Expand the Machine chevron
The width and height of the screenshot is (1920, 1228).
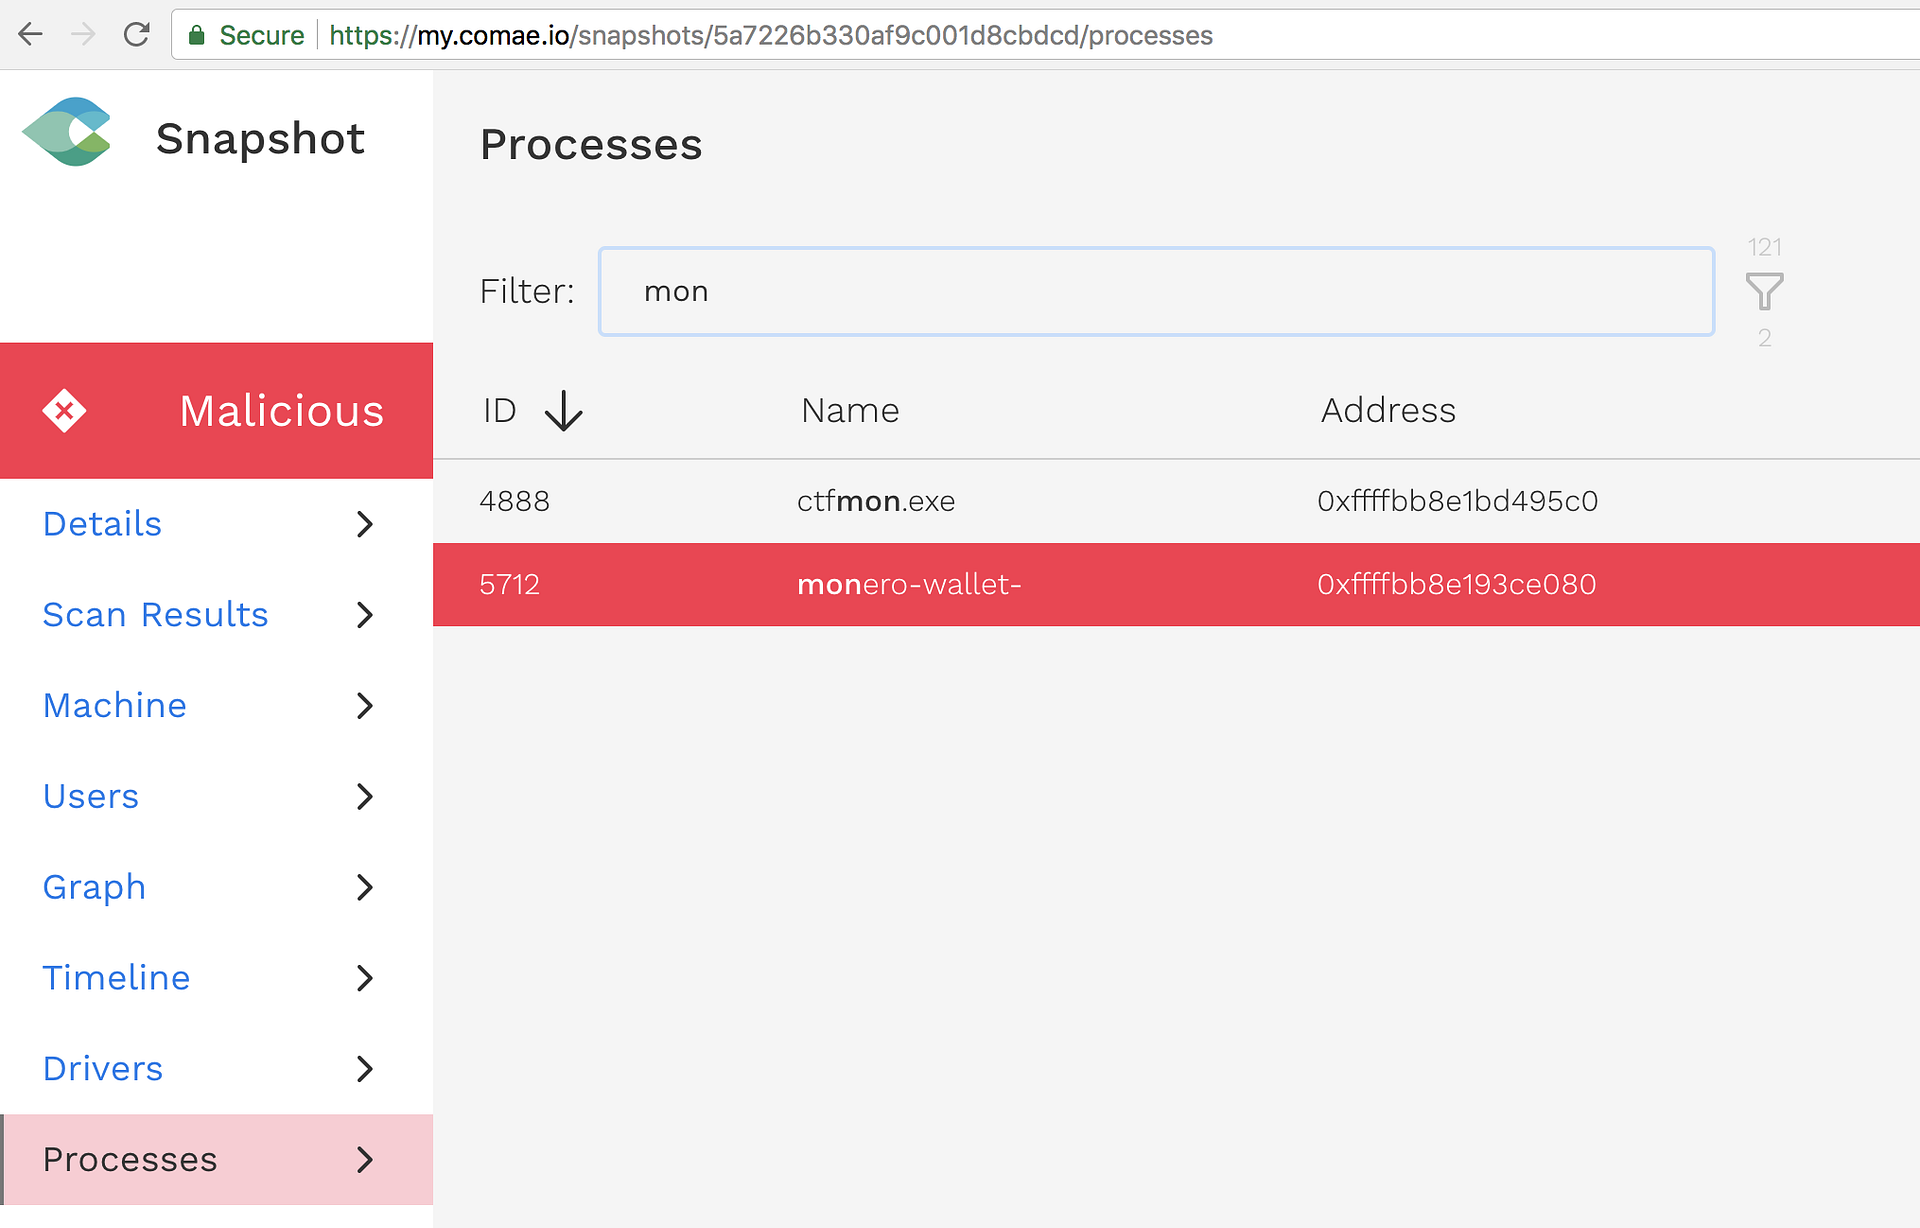click(365, 706)
